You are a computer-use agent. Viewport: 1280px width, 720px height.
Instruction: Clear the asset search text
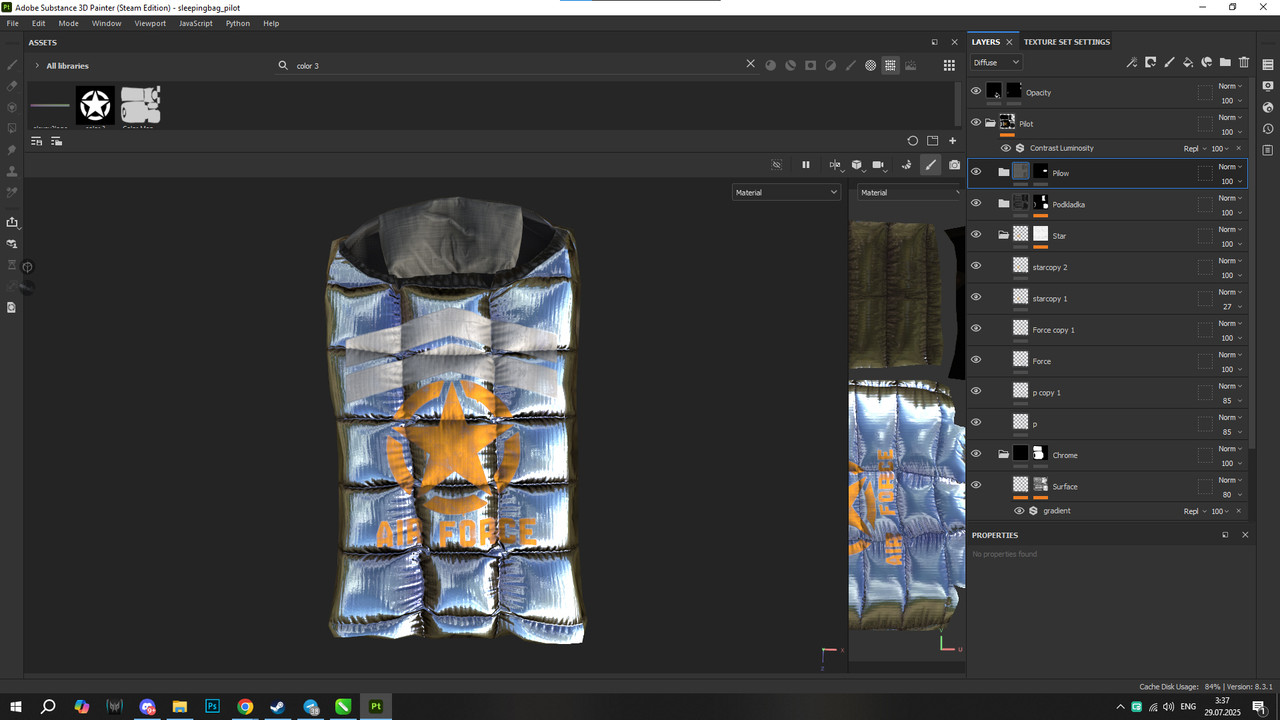pos(750,64)
